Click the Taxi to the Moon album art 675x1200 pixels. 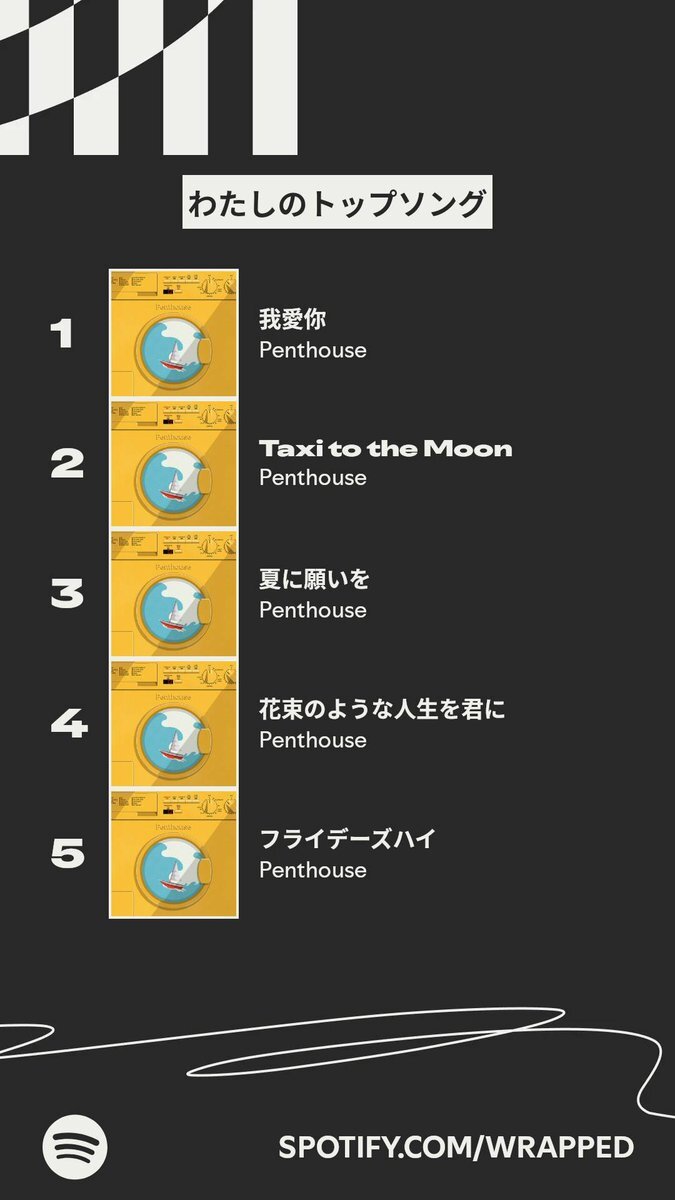(173, 464)
